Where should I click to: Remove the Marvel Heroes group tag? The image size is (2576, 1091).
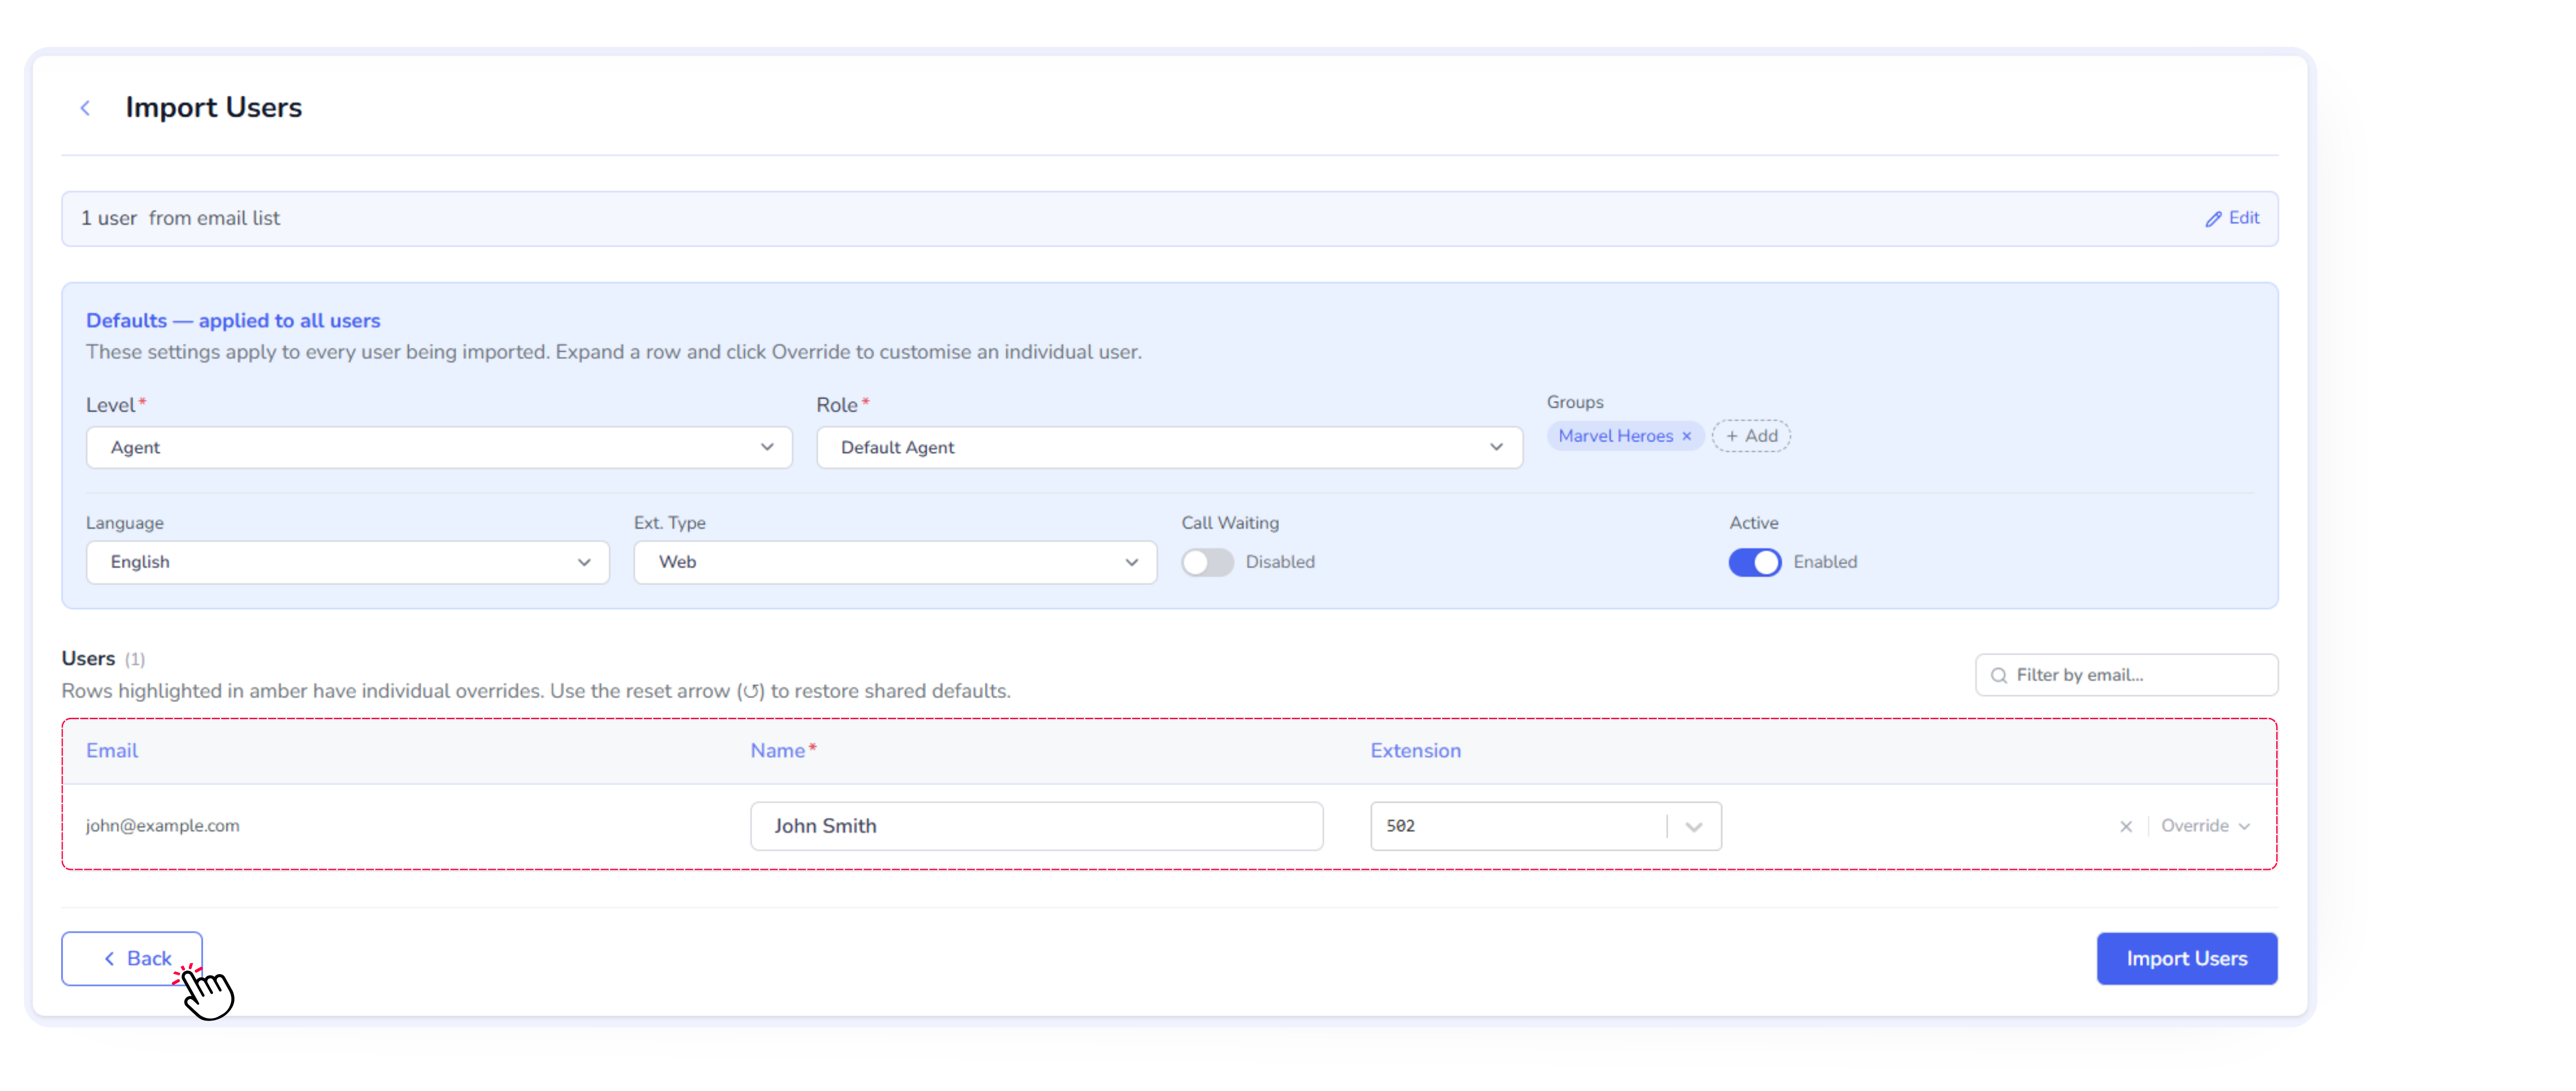pyautogui.click(x=1687, y=436)
